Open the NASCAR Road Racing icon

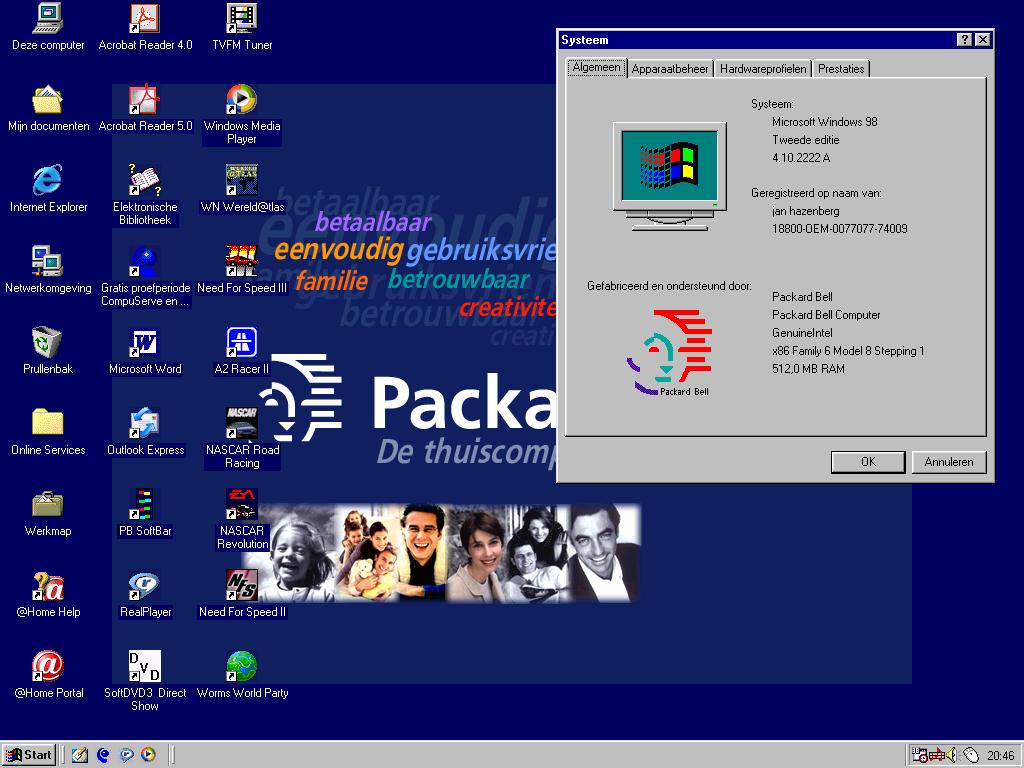pyautogui.click(x=241, y=424)
